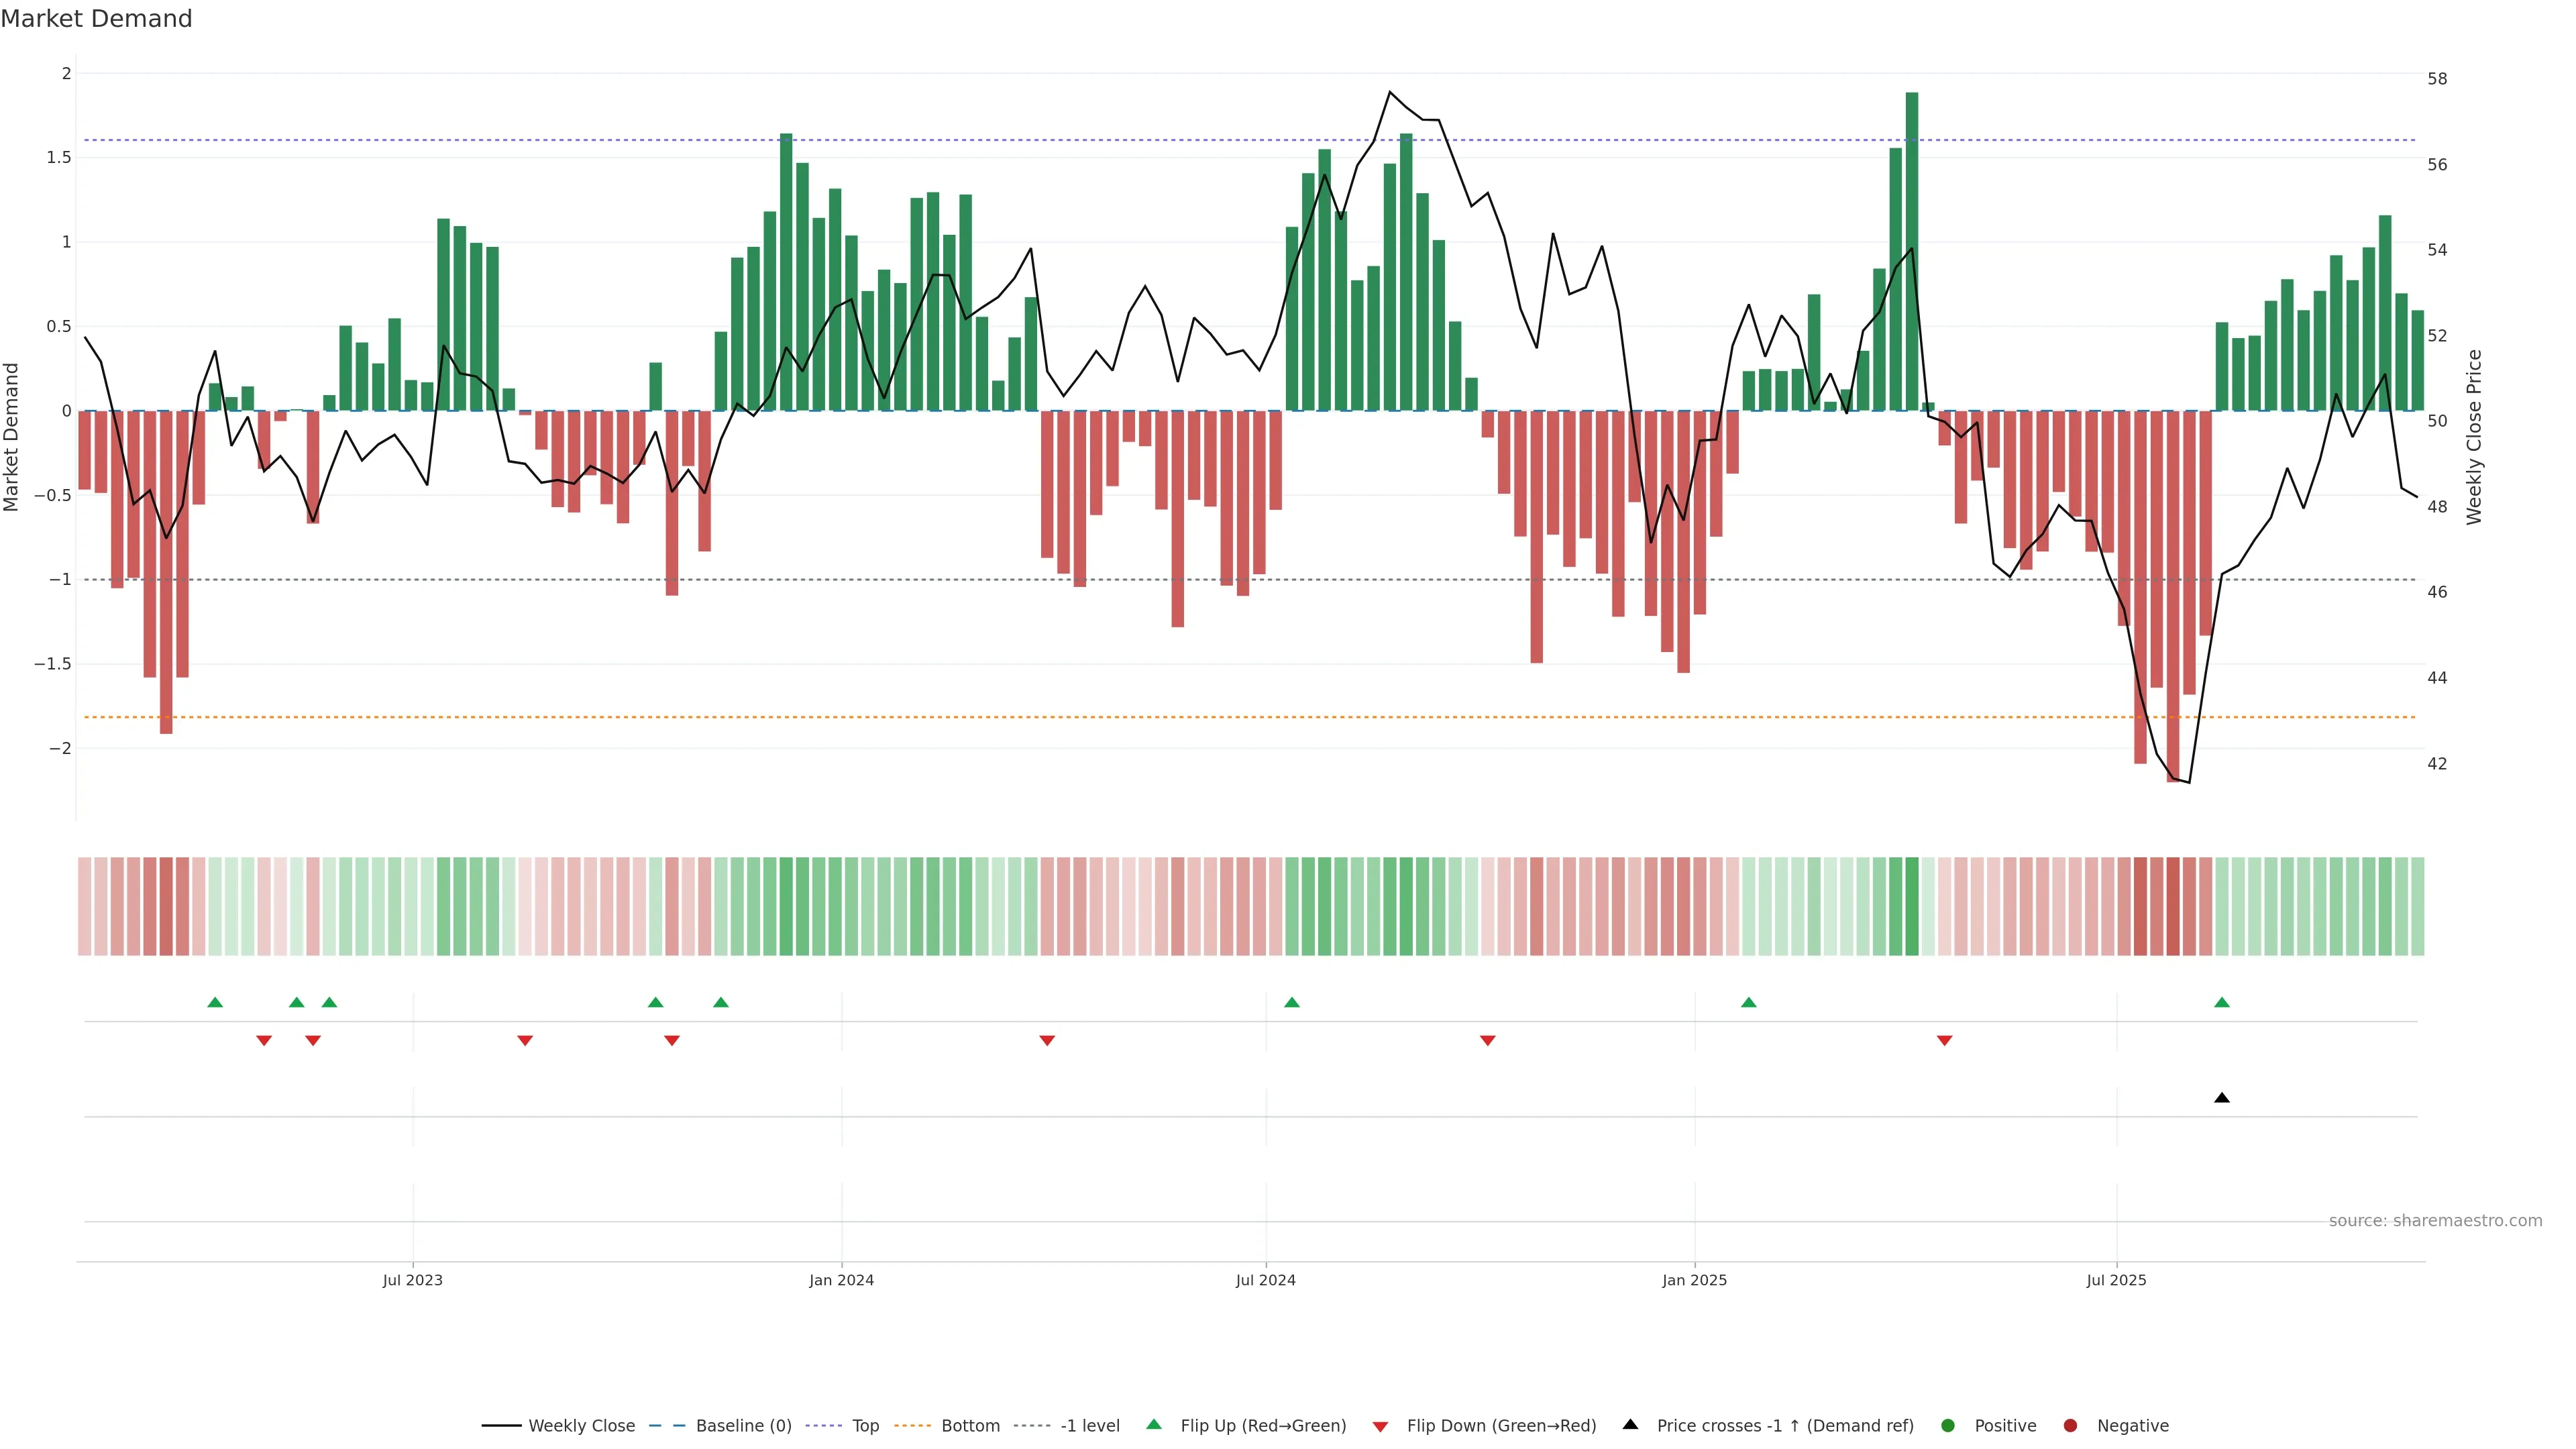The height and width of the screenshot is (1449, 2576).
Task: Click the sharemaestro.com source text
Action: 2435,1220
